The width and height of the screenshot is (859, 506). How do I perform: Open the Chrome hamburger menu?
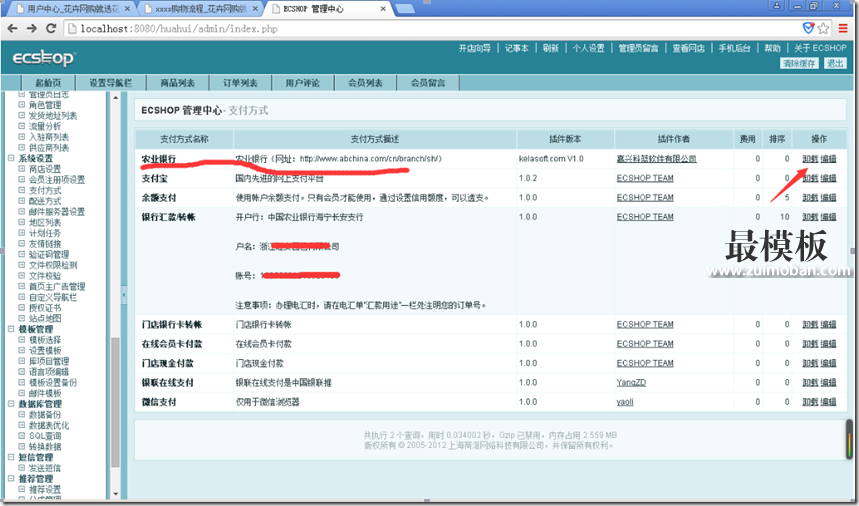click(844, 28)
